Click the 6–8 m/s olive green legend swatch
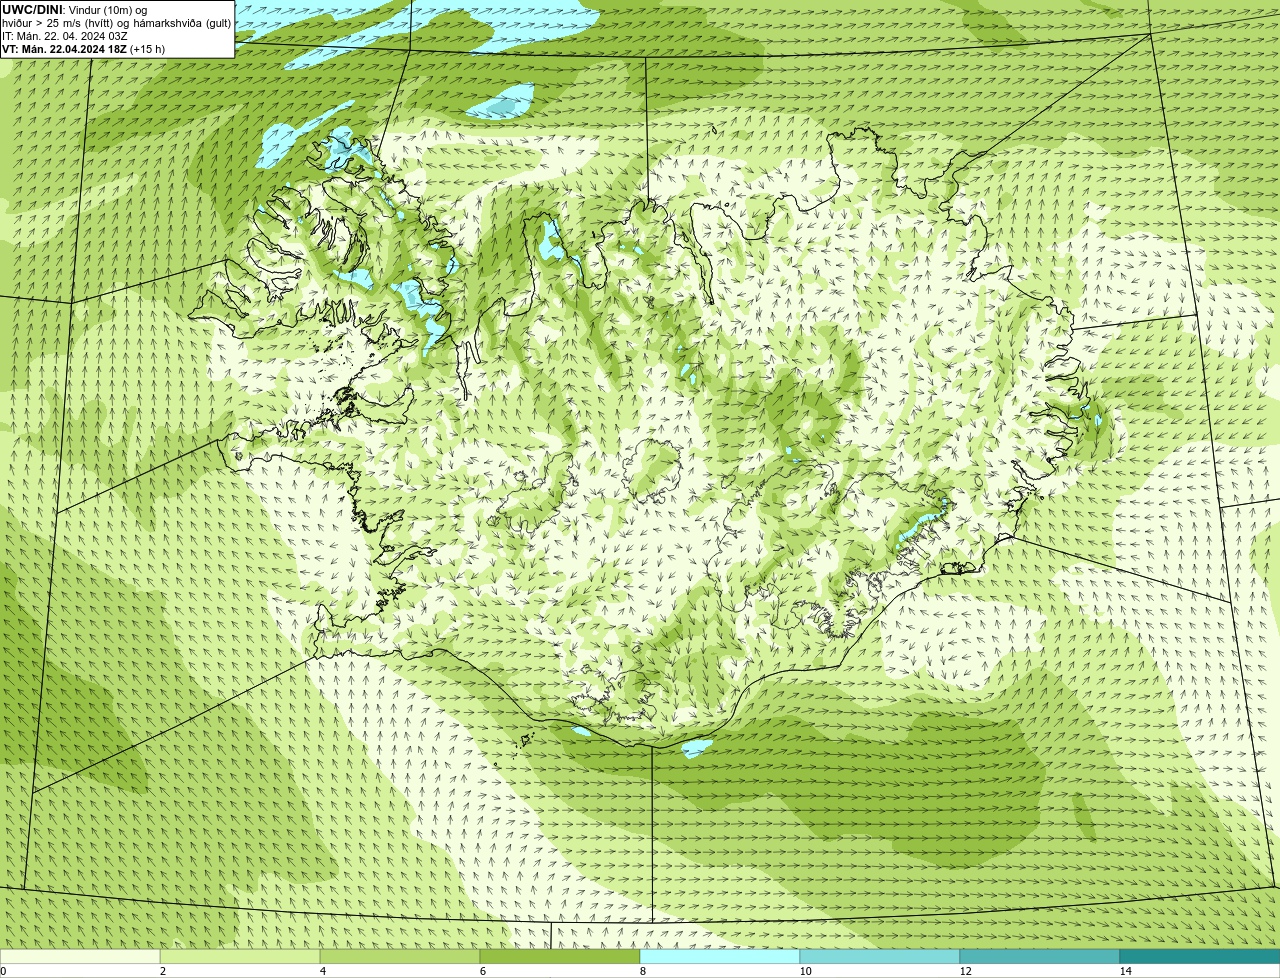The width and height of the screenshot is (1280, 978). point(560,956)
